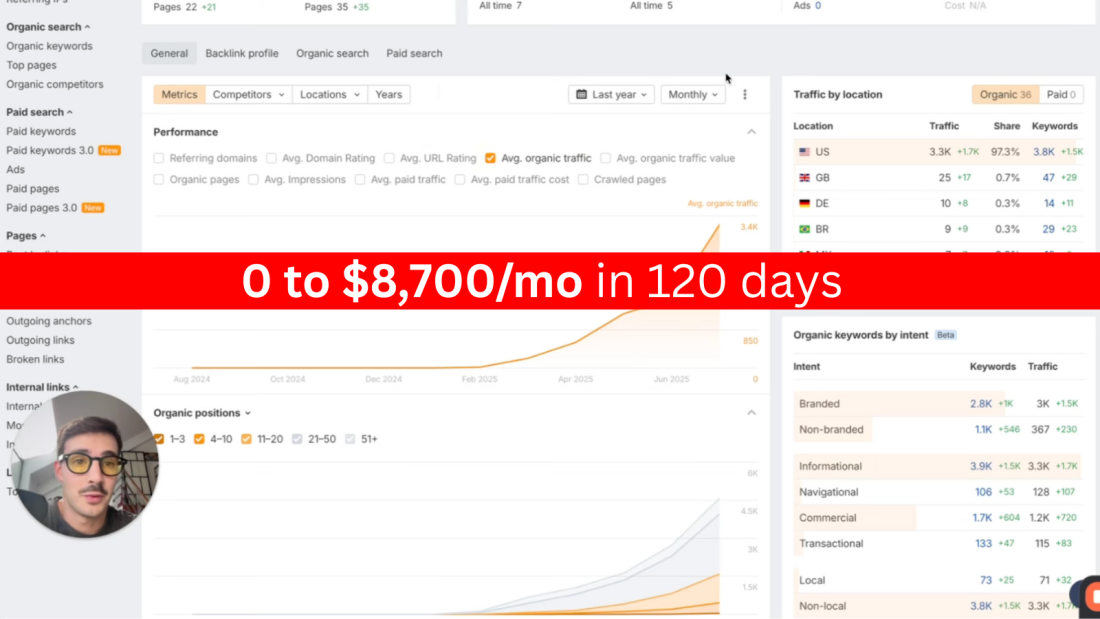
Task: Enable the 21–50 positions checkbox
Action: click(297, 438)
